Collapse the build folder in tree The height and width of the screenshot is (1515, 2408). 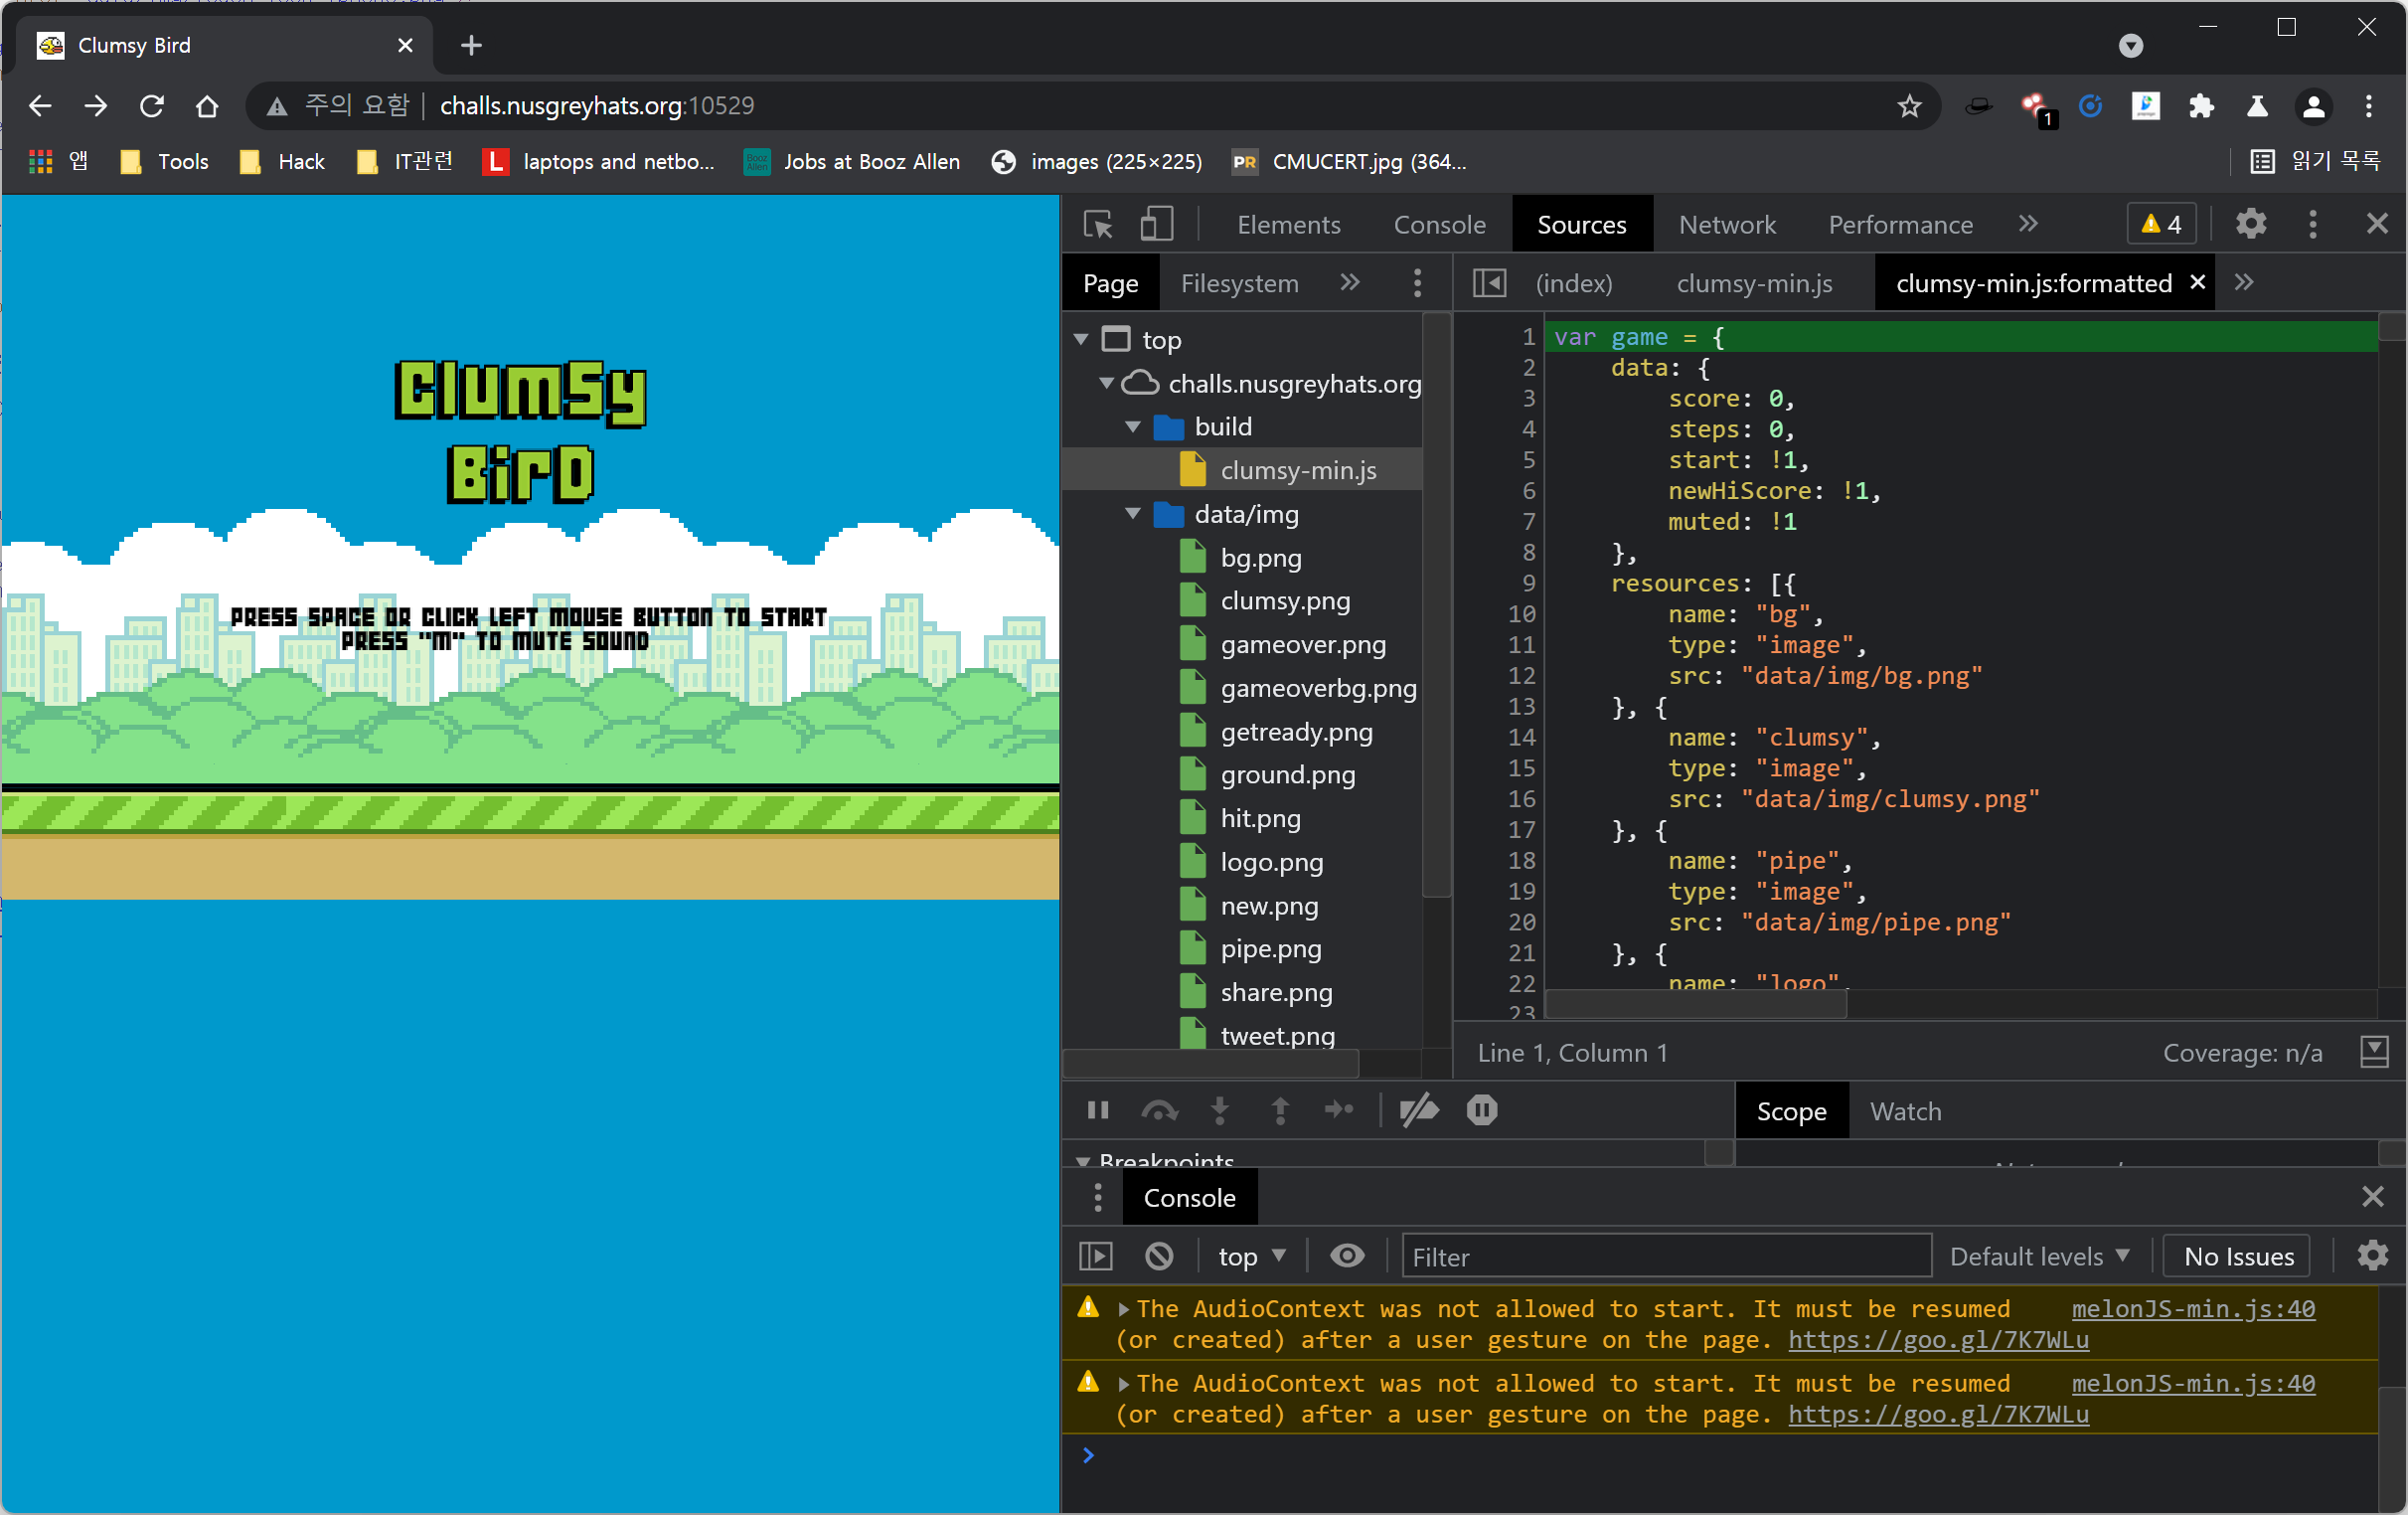click(x=1133, y=427)
